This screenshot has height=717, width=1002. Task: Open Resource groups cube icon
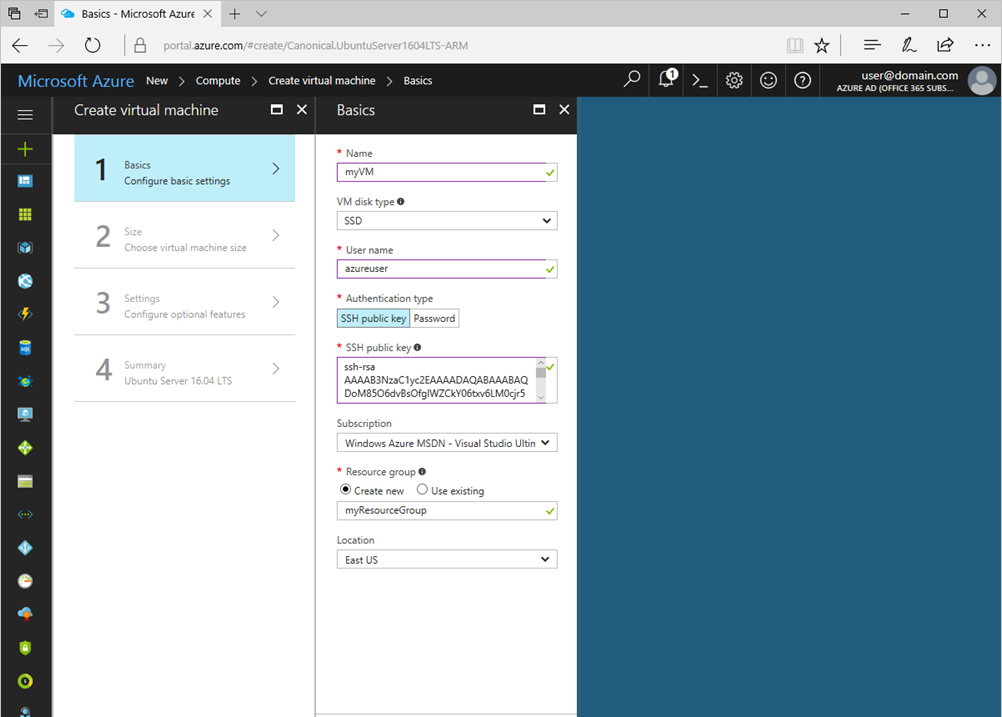tap(25, 247)
